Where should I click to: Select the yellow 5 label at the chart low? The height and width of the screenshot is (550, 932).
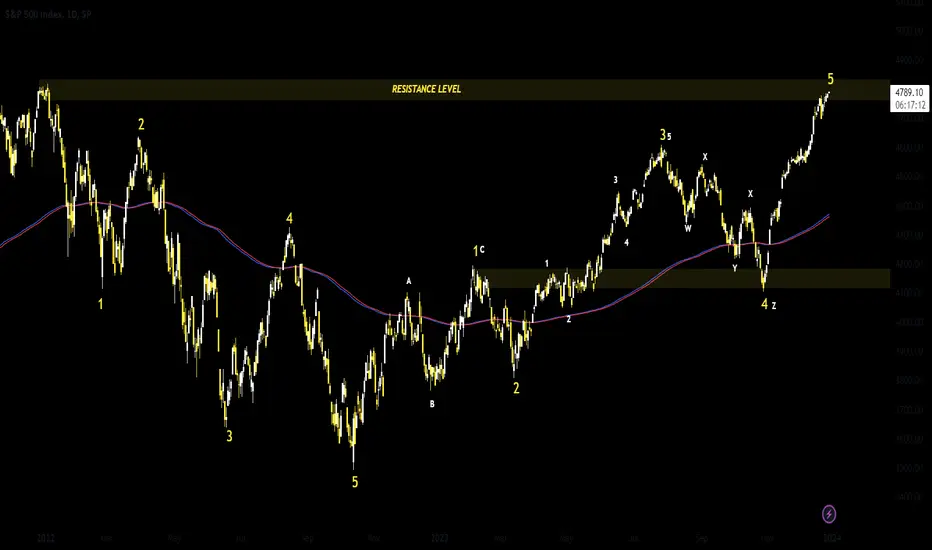(355, 482)
